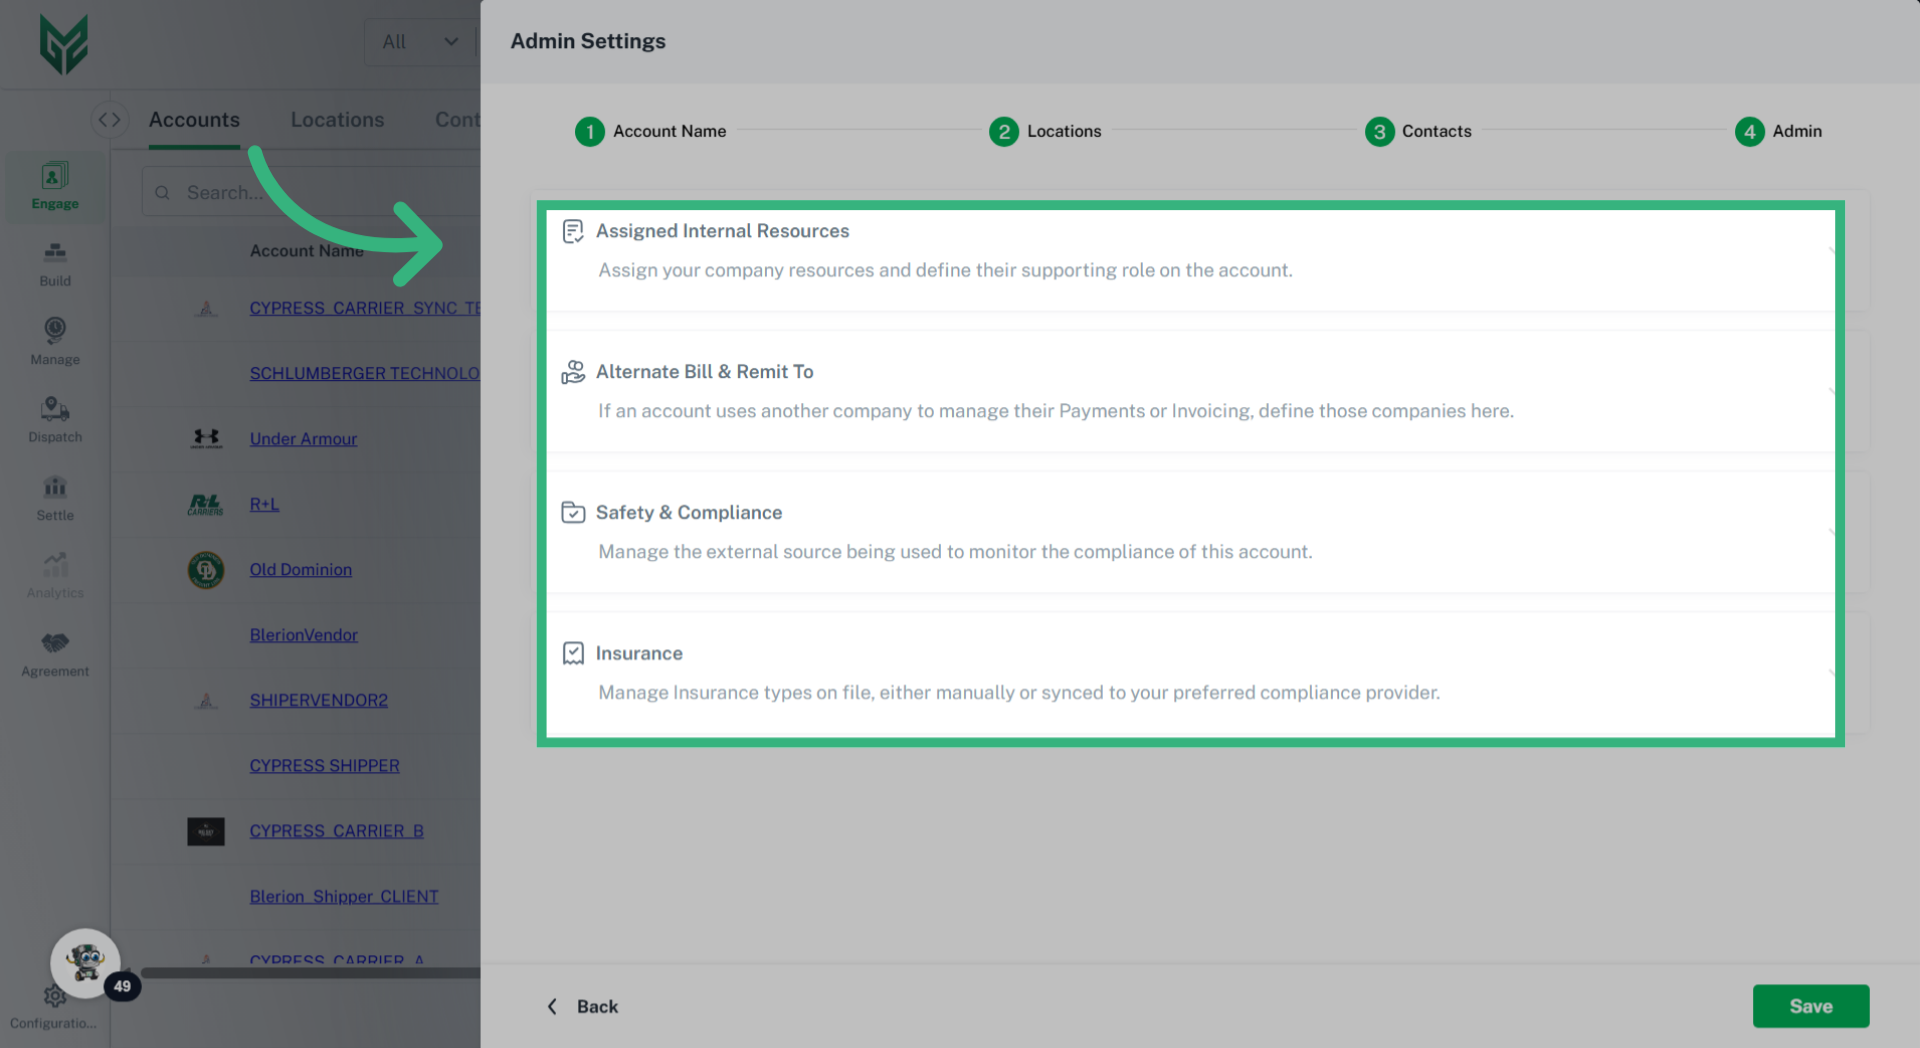Open the Under Armour account link
This screenshot has width=1920, height=1048.
click(x=303, y=438)
